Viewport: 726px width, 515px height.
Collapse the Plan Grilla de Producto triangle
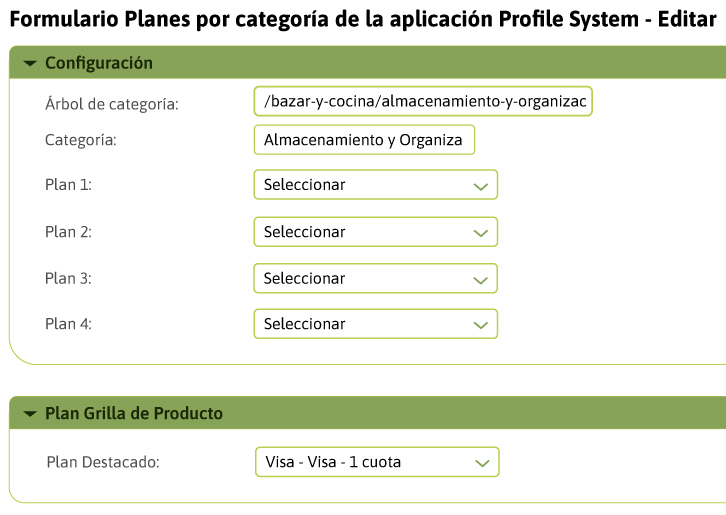[28, 414]
